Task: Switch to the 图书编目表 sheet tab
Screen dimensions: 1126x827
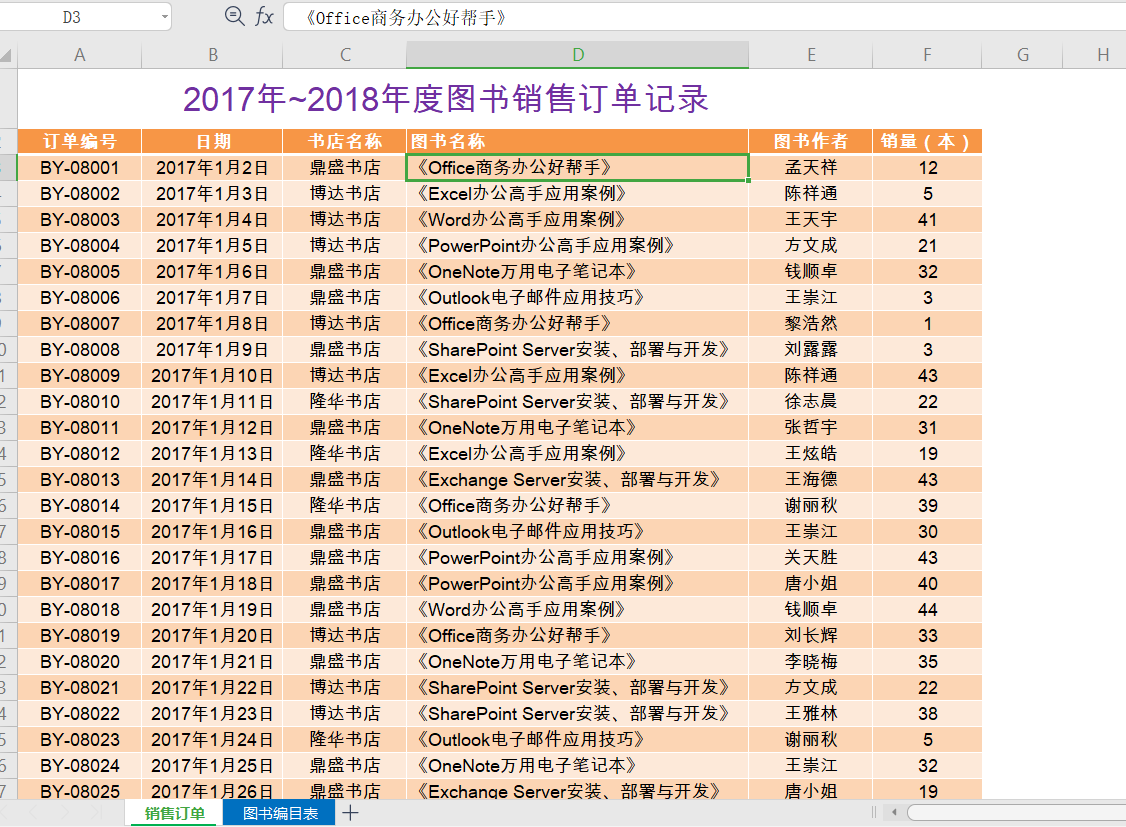Action: coord(279,813)
